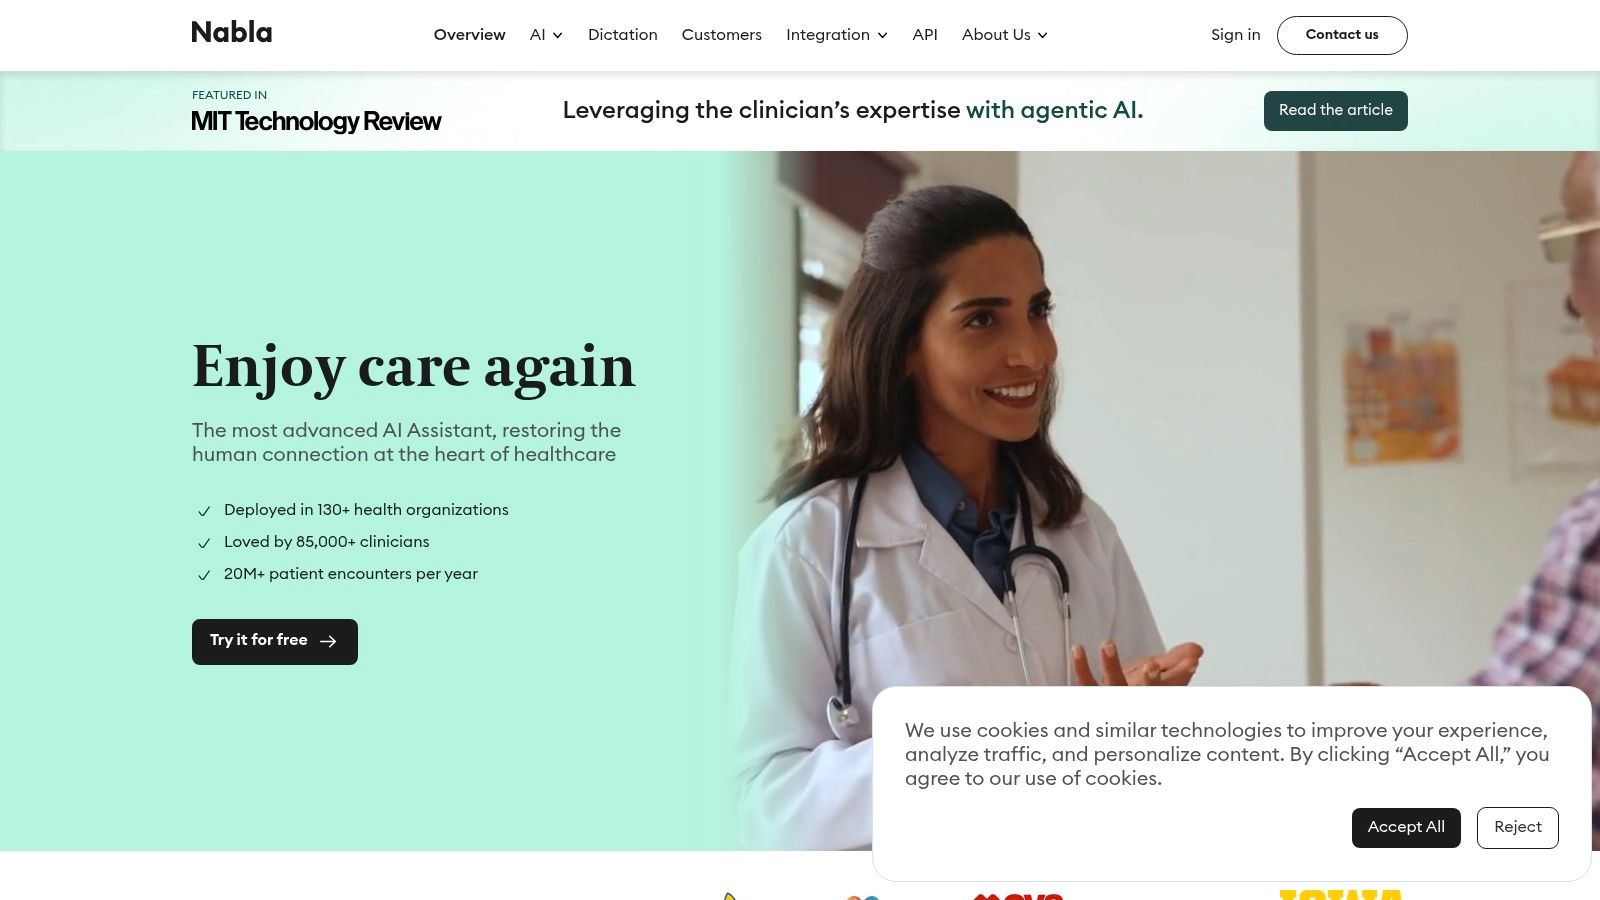This screenshot has width=1600, height=900.
Task: Click the checkmark beside Deployed in 130+ health organizations
Action: [204, 511]
